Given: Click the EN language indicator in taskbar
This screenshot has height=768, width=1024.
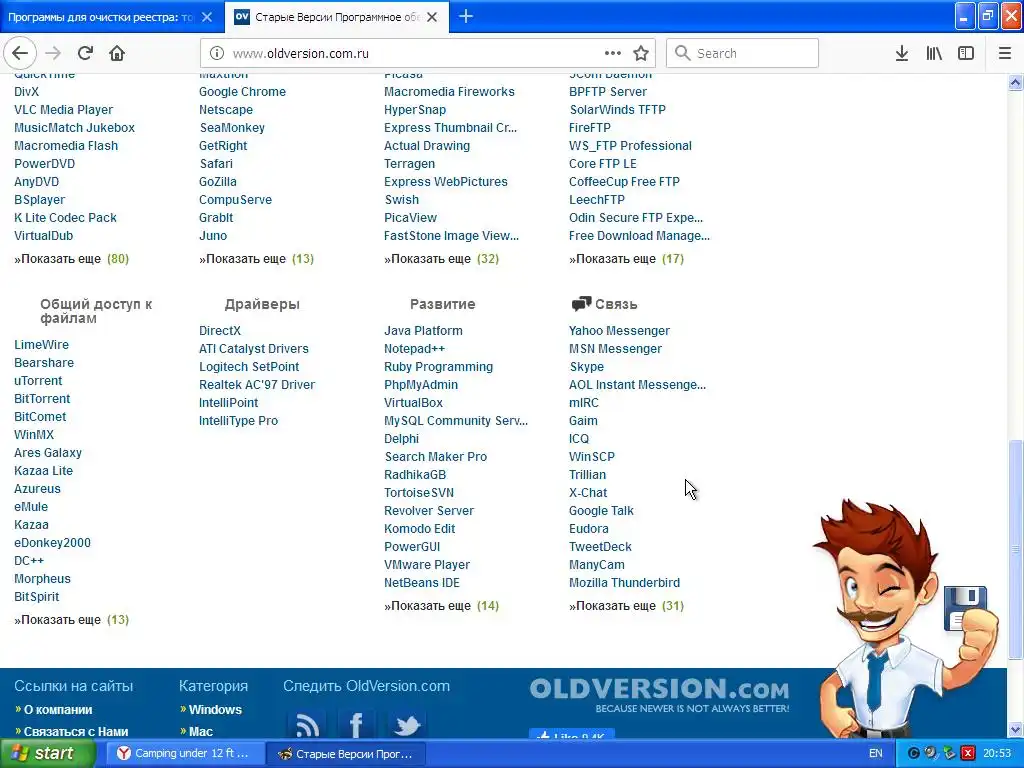Looking at the screenshot, I should click(x=876, y=753).
